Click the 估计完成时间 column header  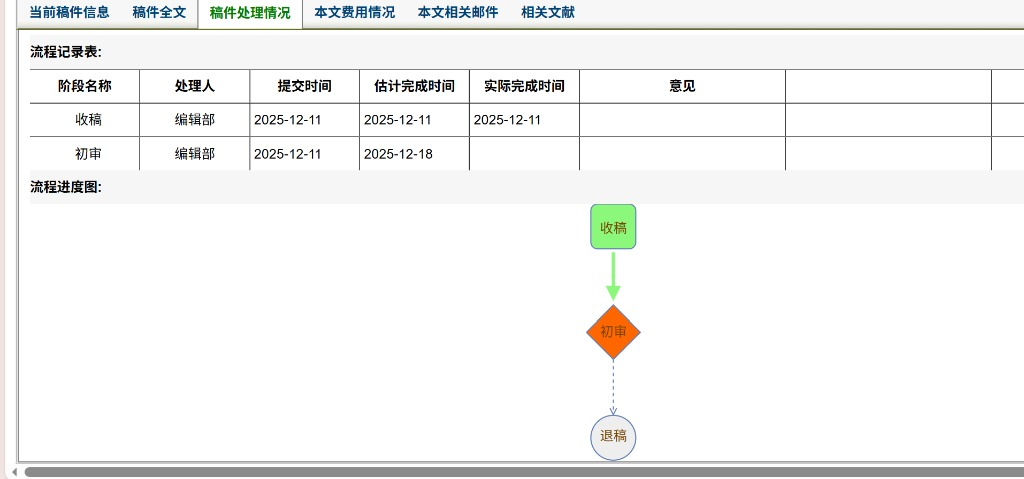(x=414, y=86)
